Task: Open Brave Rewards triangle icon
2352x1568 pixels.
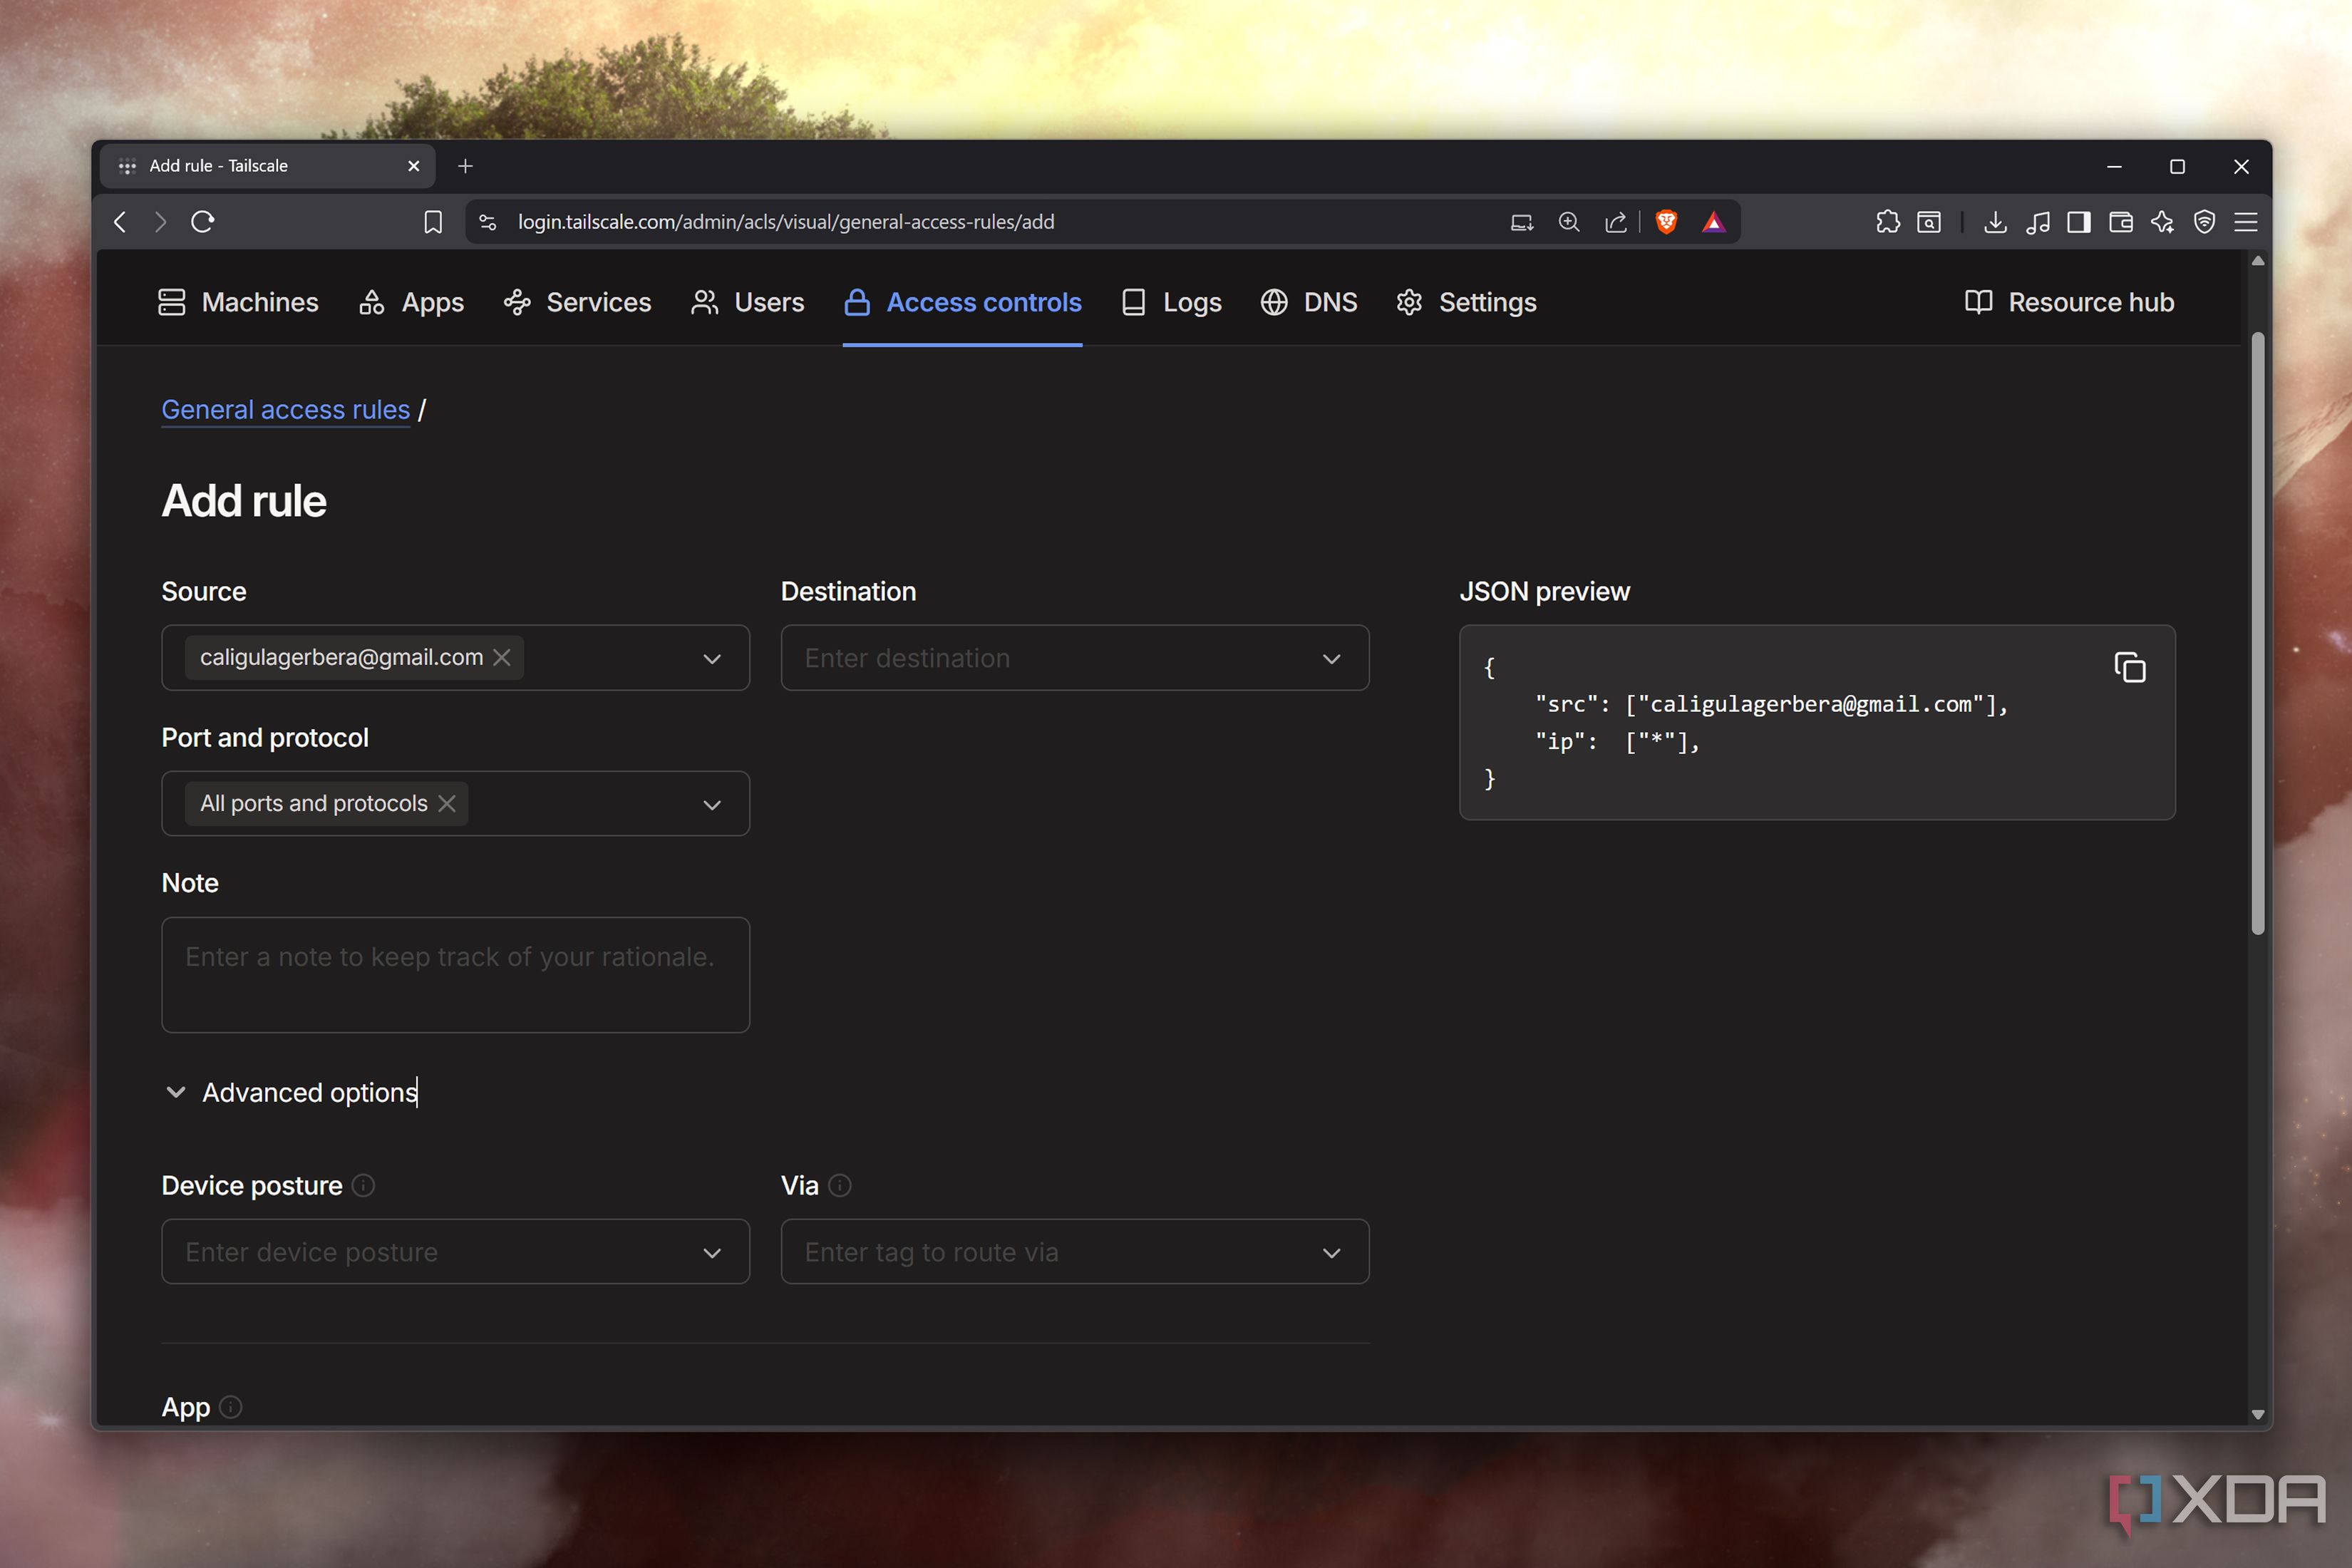Action: [x=1713, y=222]
